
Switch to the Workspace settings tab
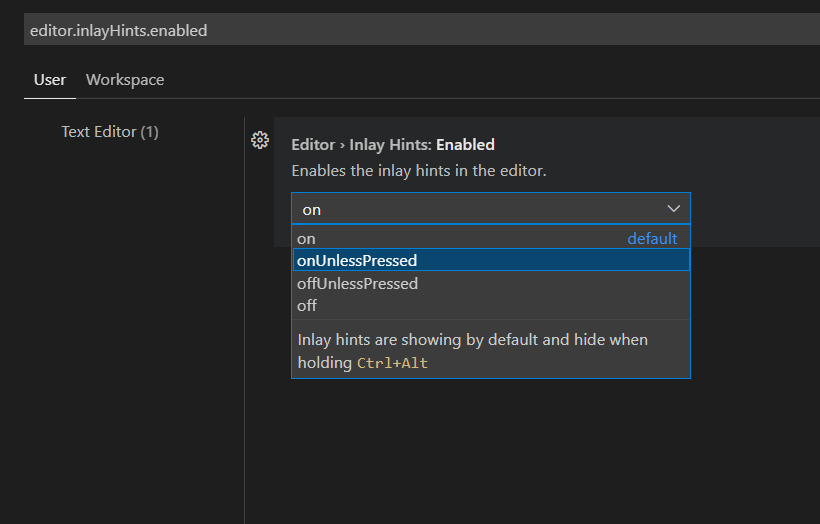125,80
